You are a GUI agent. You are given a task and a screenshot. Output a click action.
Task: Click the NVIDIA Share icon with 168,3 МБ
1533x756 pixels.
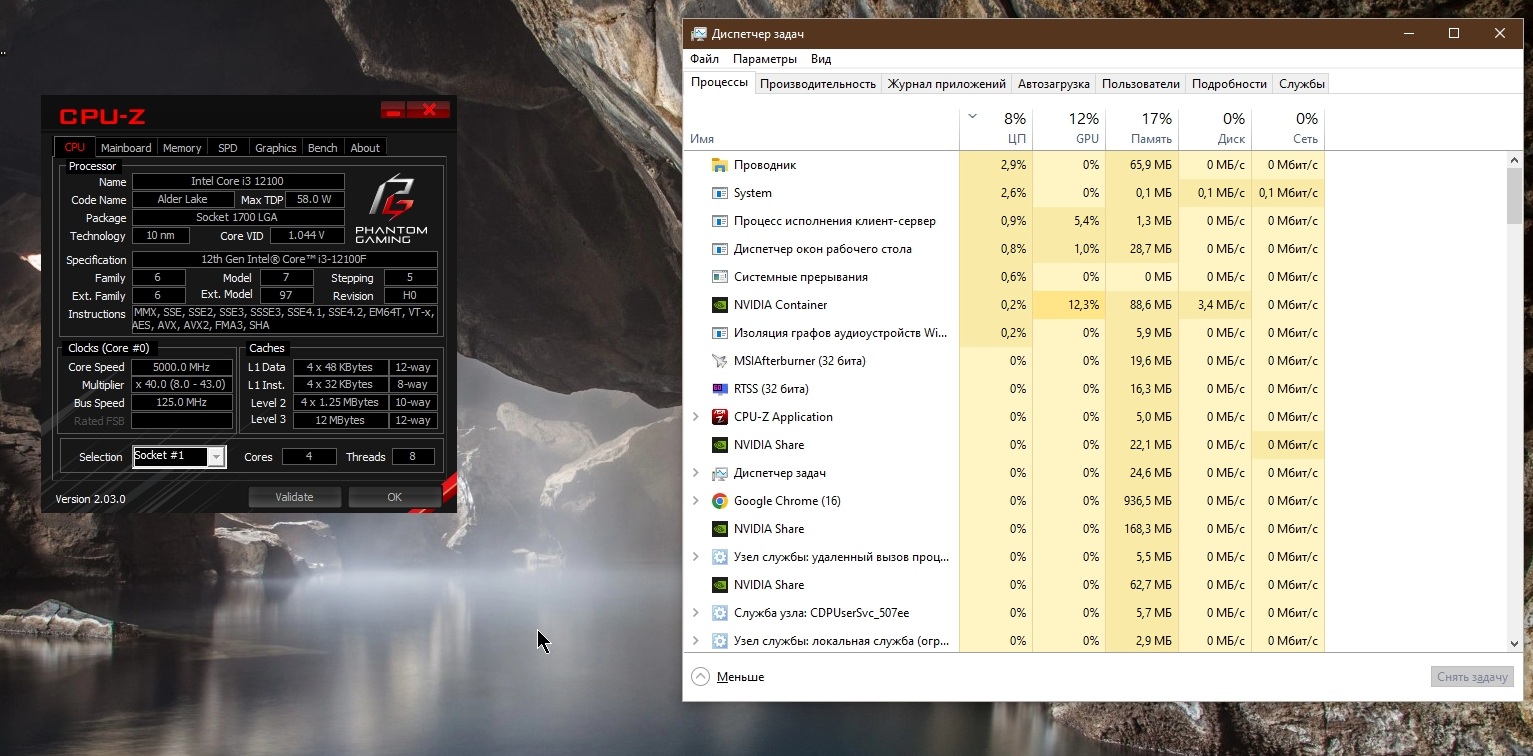click(719, 529)
